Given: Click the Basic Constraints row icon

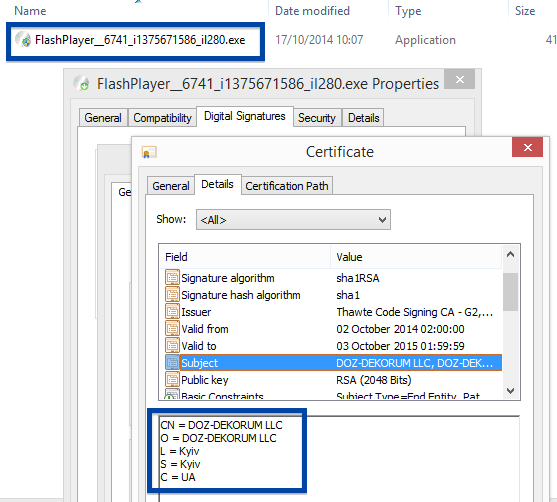Looking at the screenshot, I should pyautogui.click(x=172, y=395).
